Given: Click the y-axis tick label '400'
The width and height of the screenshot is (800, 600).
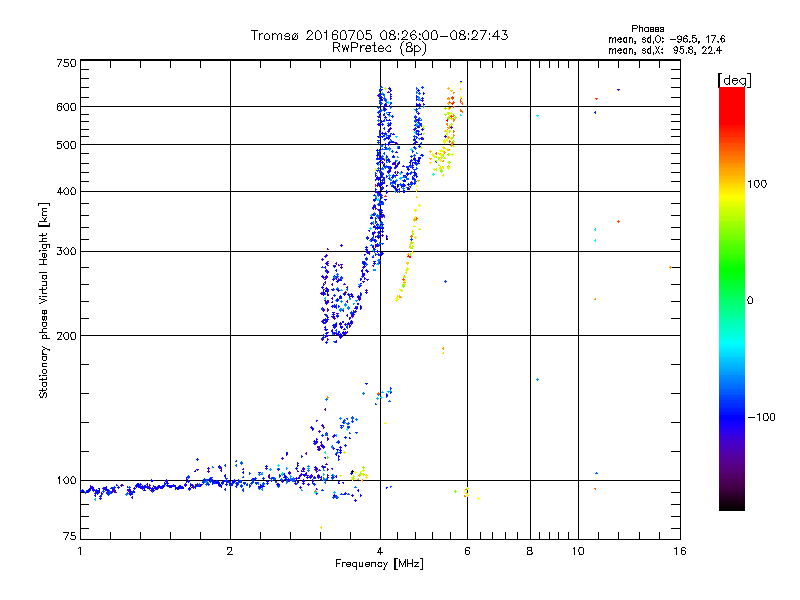Looking at the screenshot, I should point(66,192).
